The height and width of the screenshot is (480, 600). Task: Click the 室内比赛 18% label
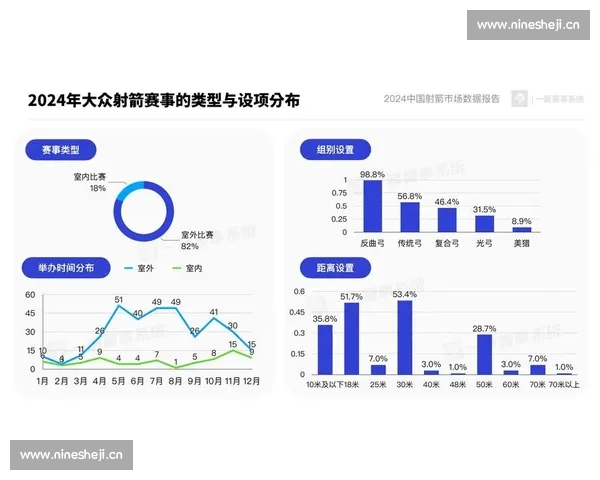[90, 182]
